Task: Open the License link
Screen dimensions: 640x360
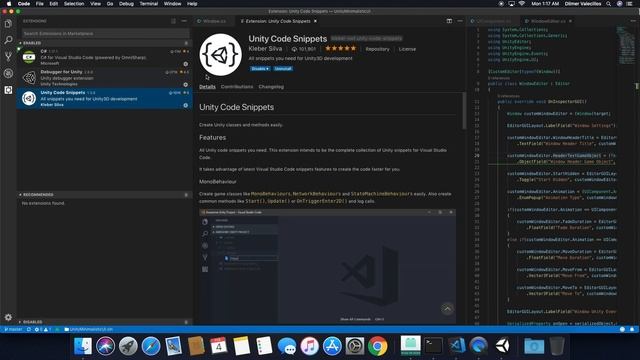Action: pos(407,49)
